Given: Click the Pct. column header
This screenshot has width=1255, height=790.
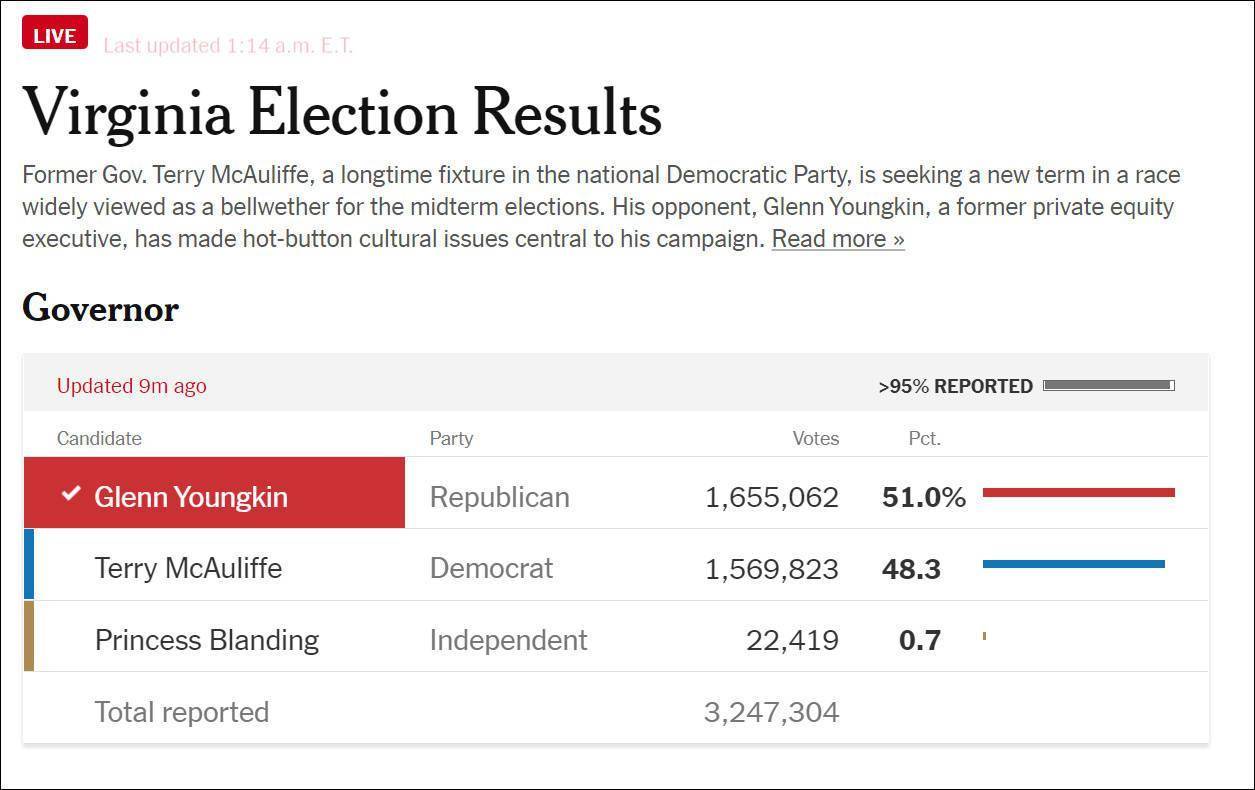Looking at the screenshot, I should point(924,438).
